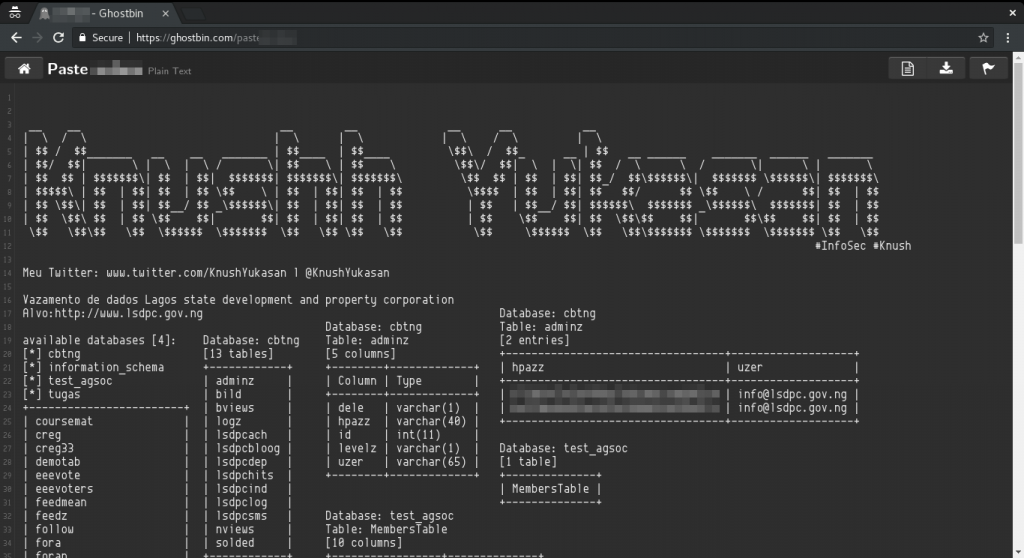
Task: Click the forward navigation arrow
Action: point(37,38)
